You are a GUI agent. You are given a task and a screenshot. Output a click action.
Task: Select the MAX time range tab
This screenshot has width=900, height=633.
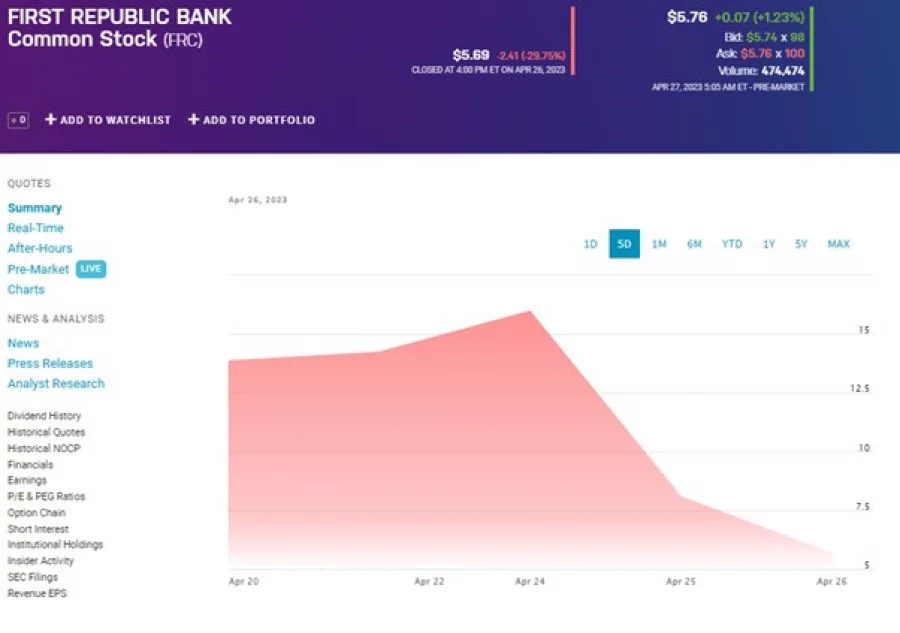pos(838,243)
